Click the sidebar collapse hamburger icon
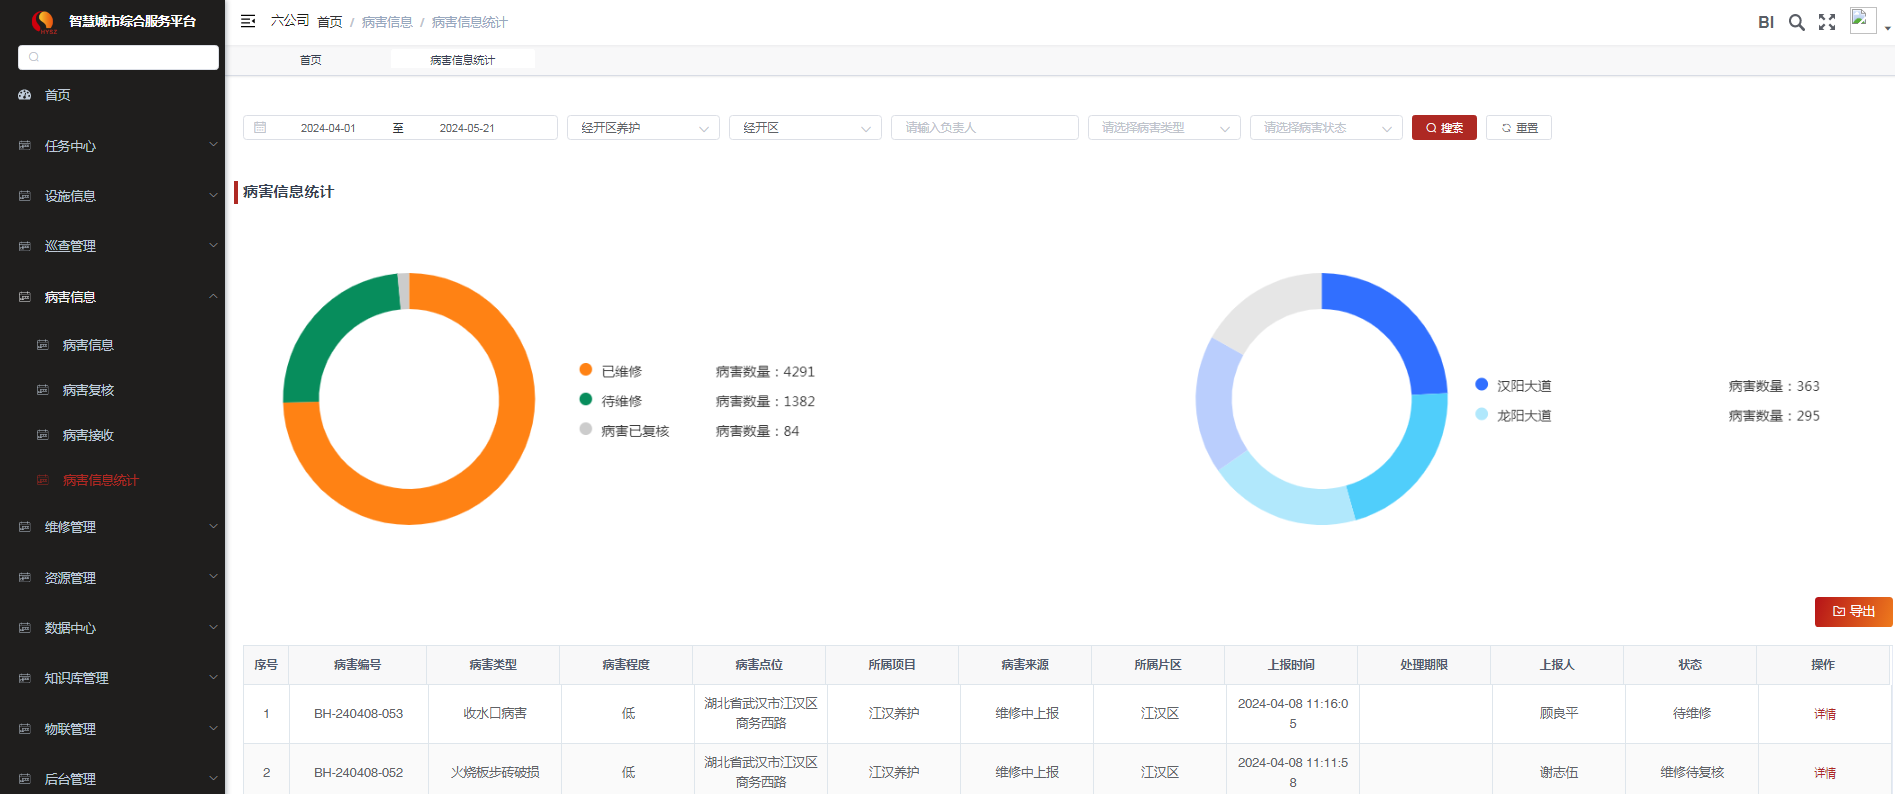This screenshot has width=1895, height=794. tap(248, 21)
